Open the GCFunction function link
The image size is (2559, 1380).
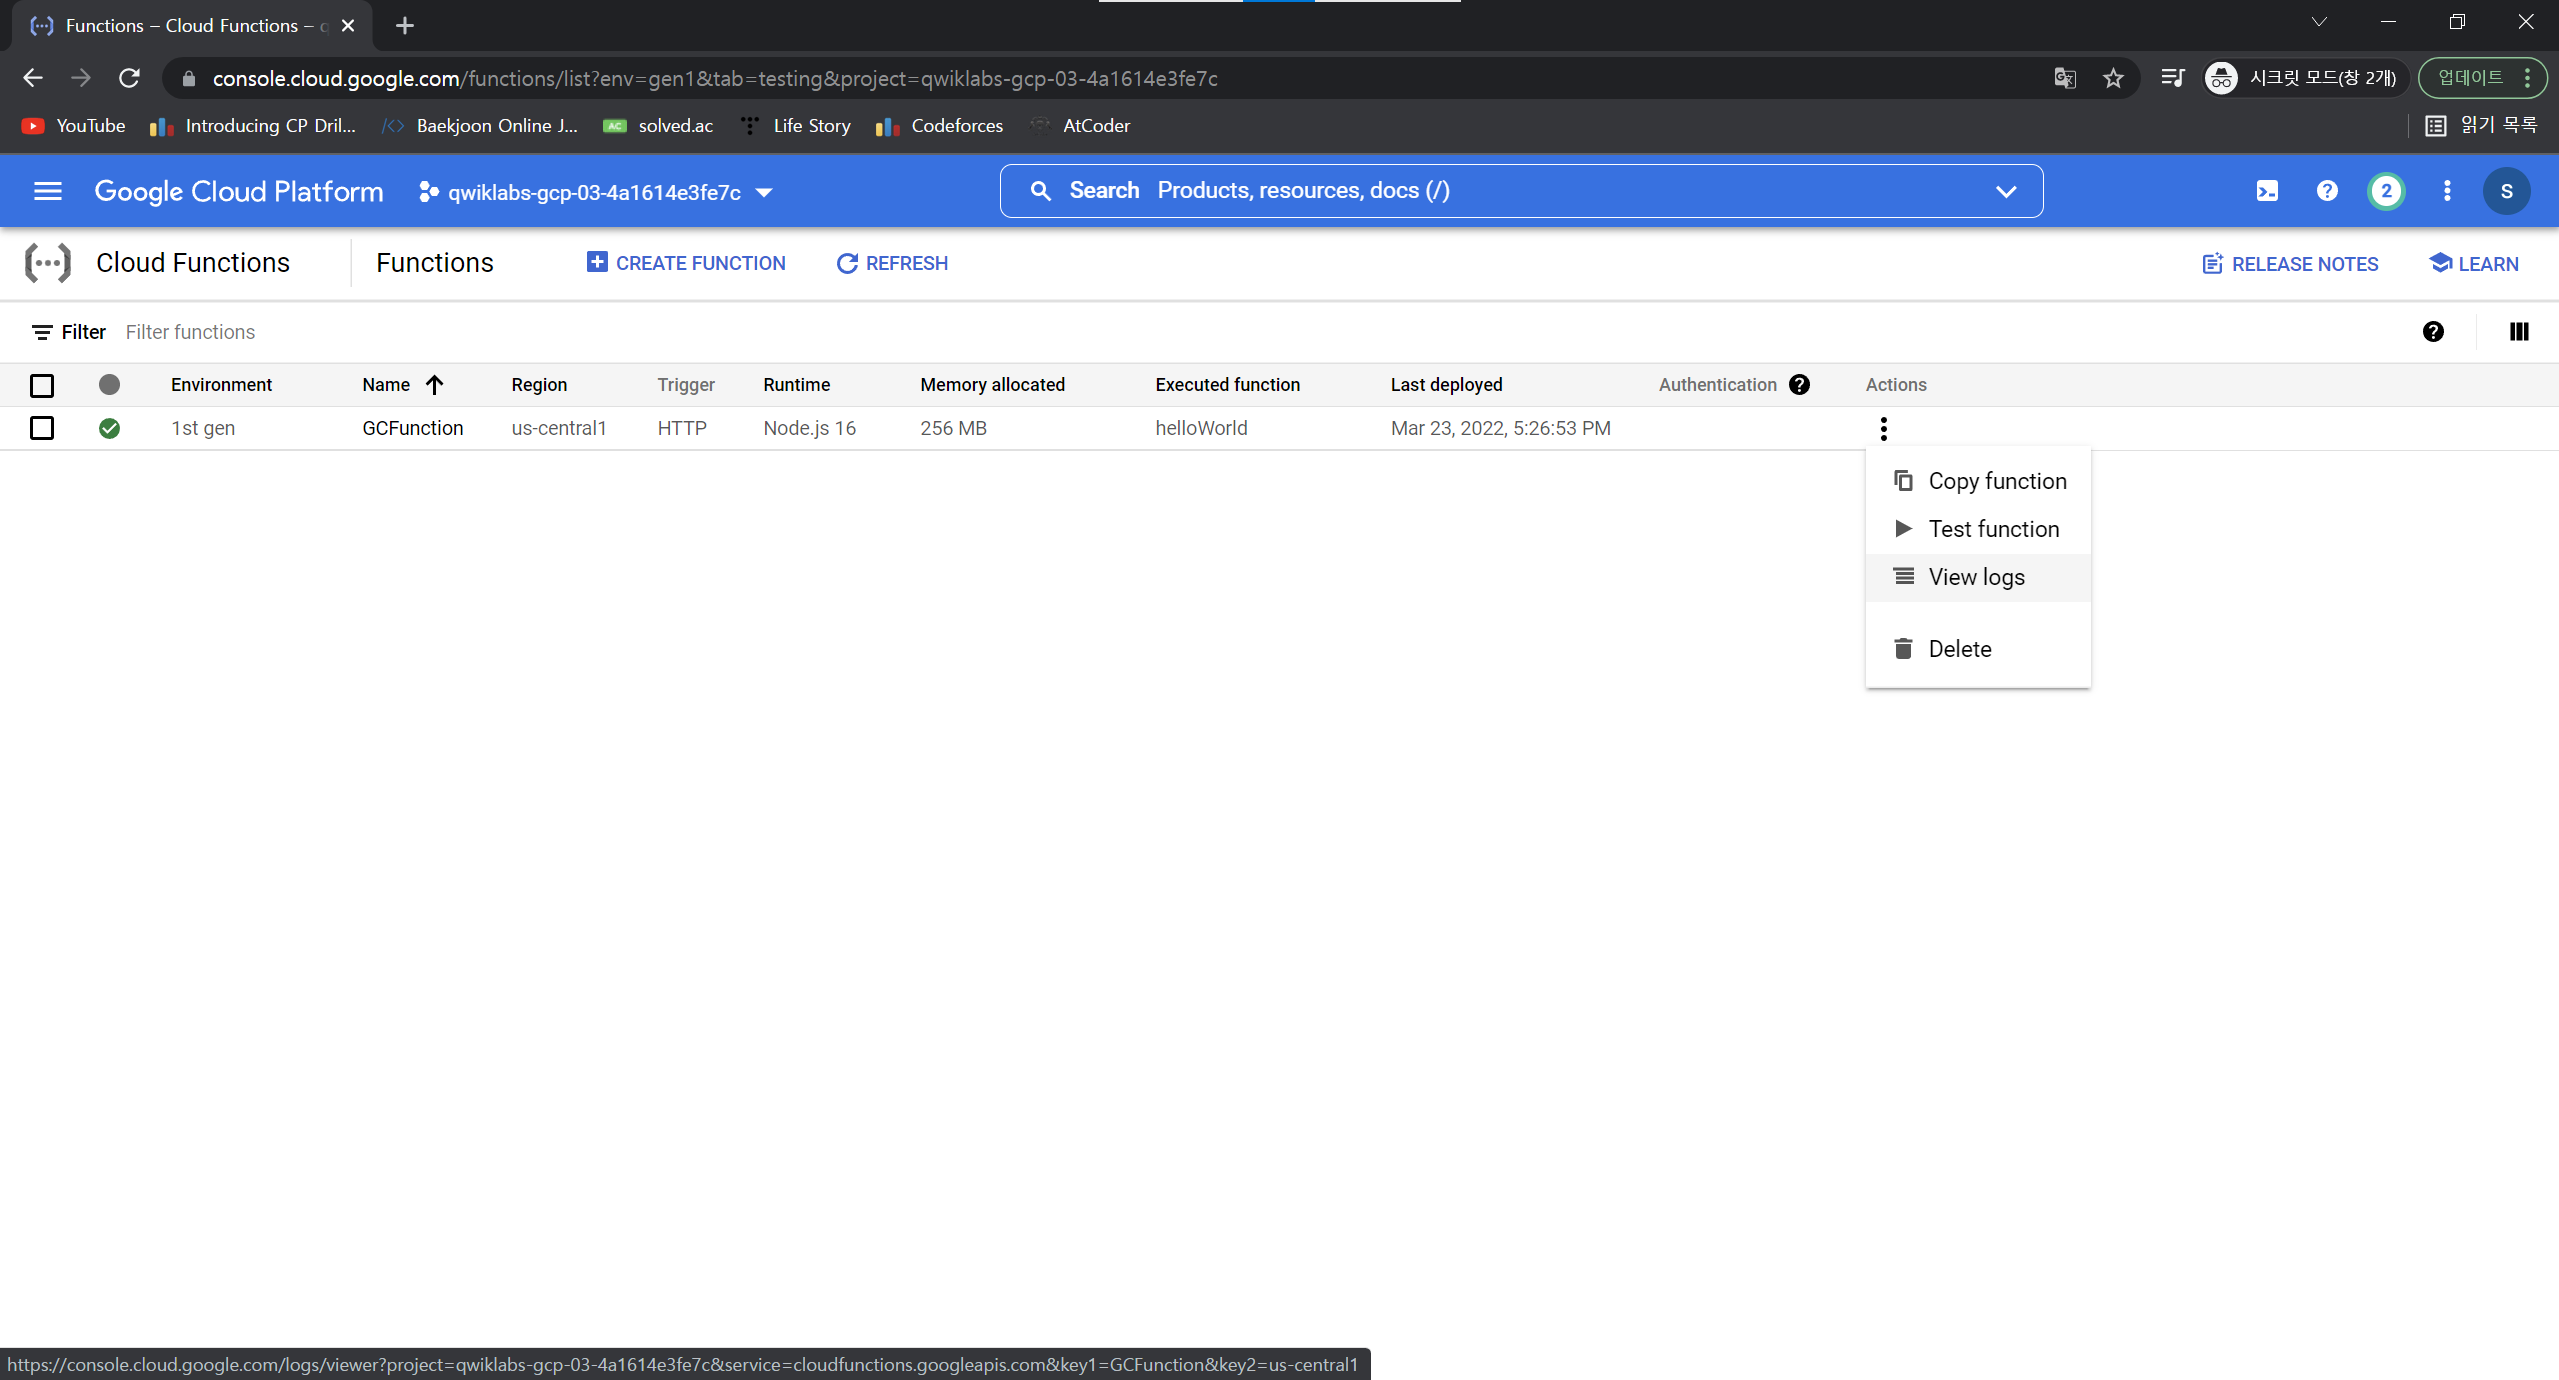pos(412,428)
